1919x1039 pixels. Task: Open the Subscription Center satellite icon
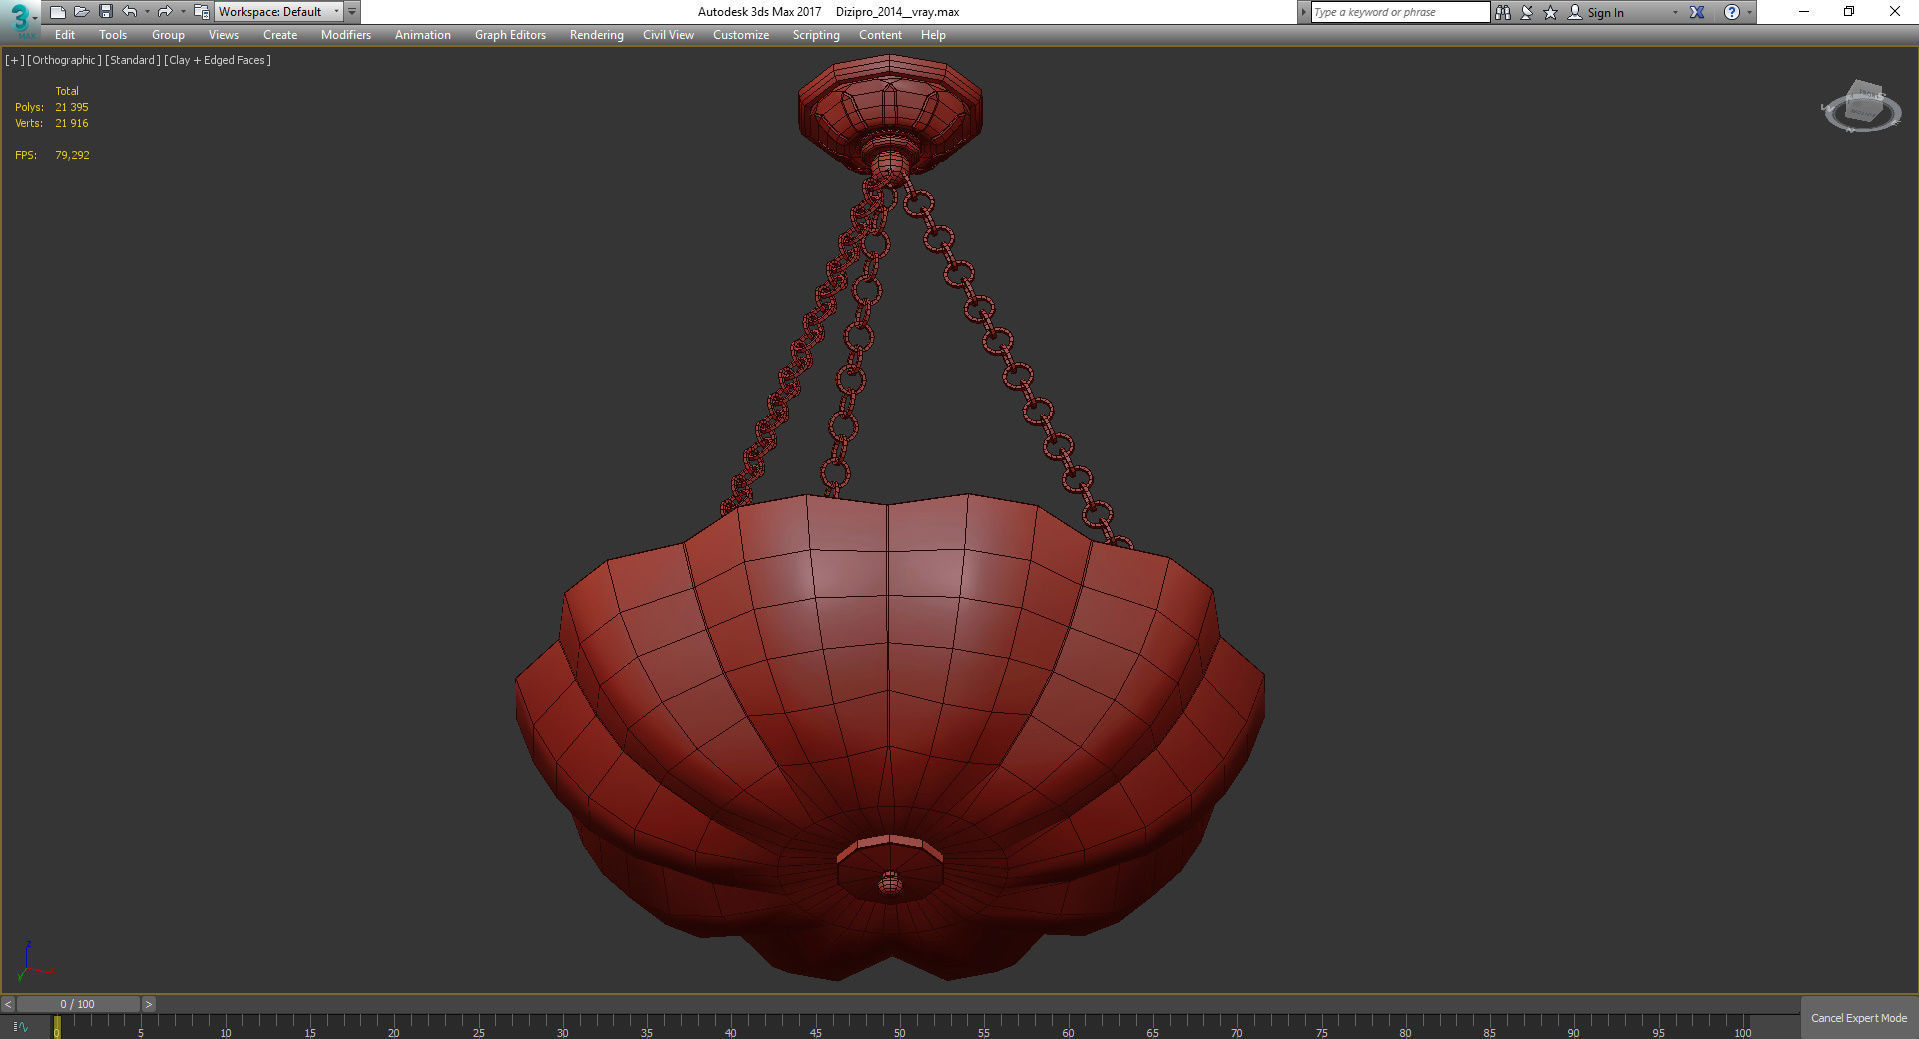click(1527, 12)
